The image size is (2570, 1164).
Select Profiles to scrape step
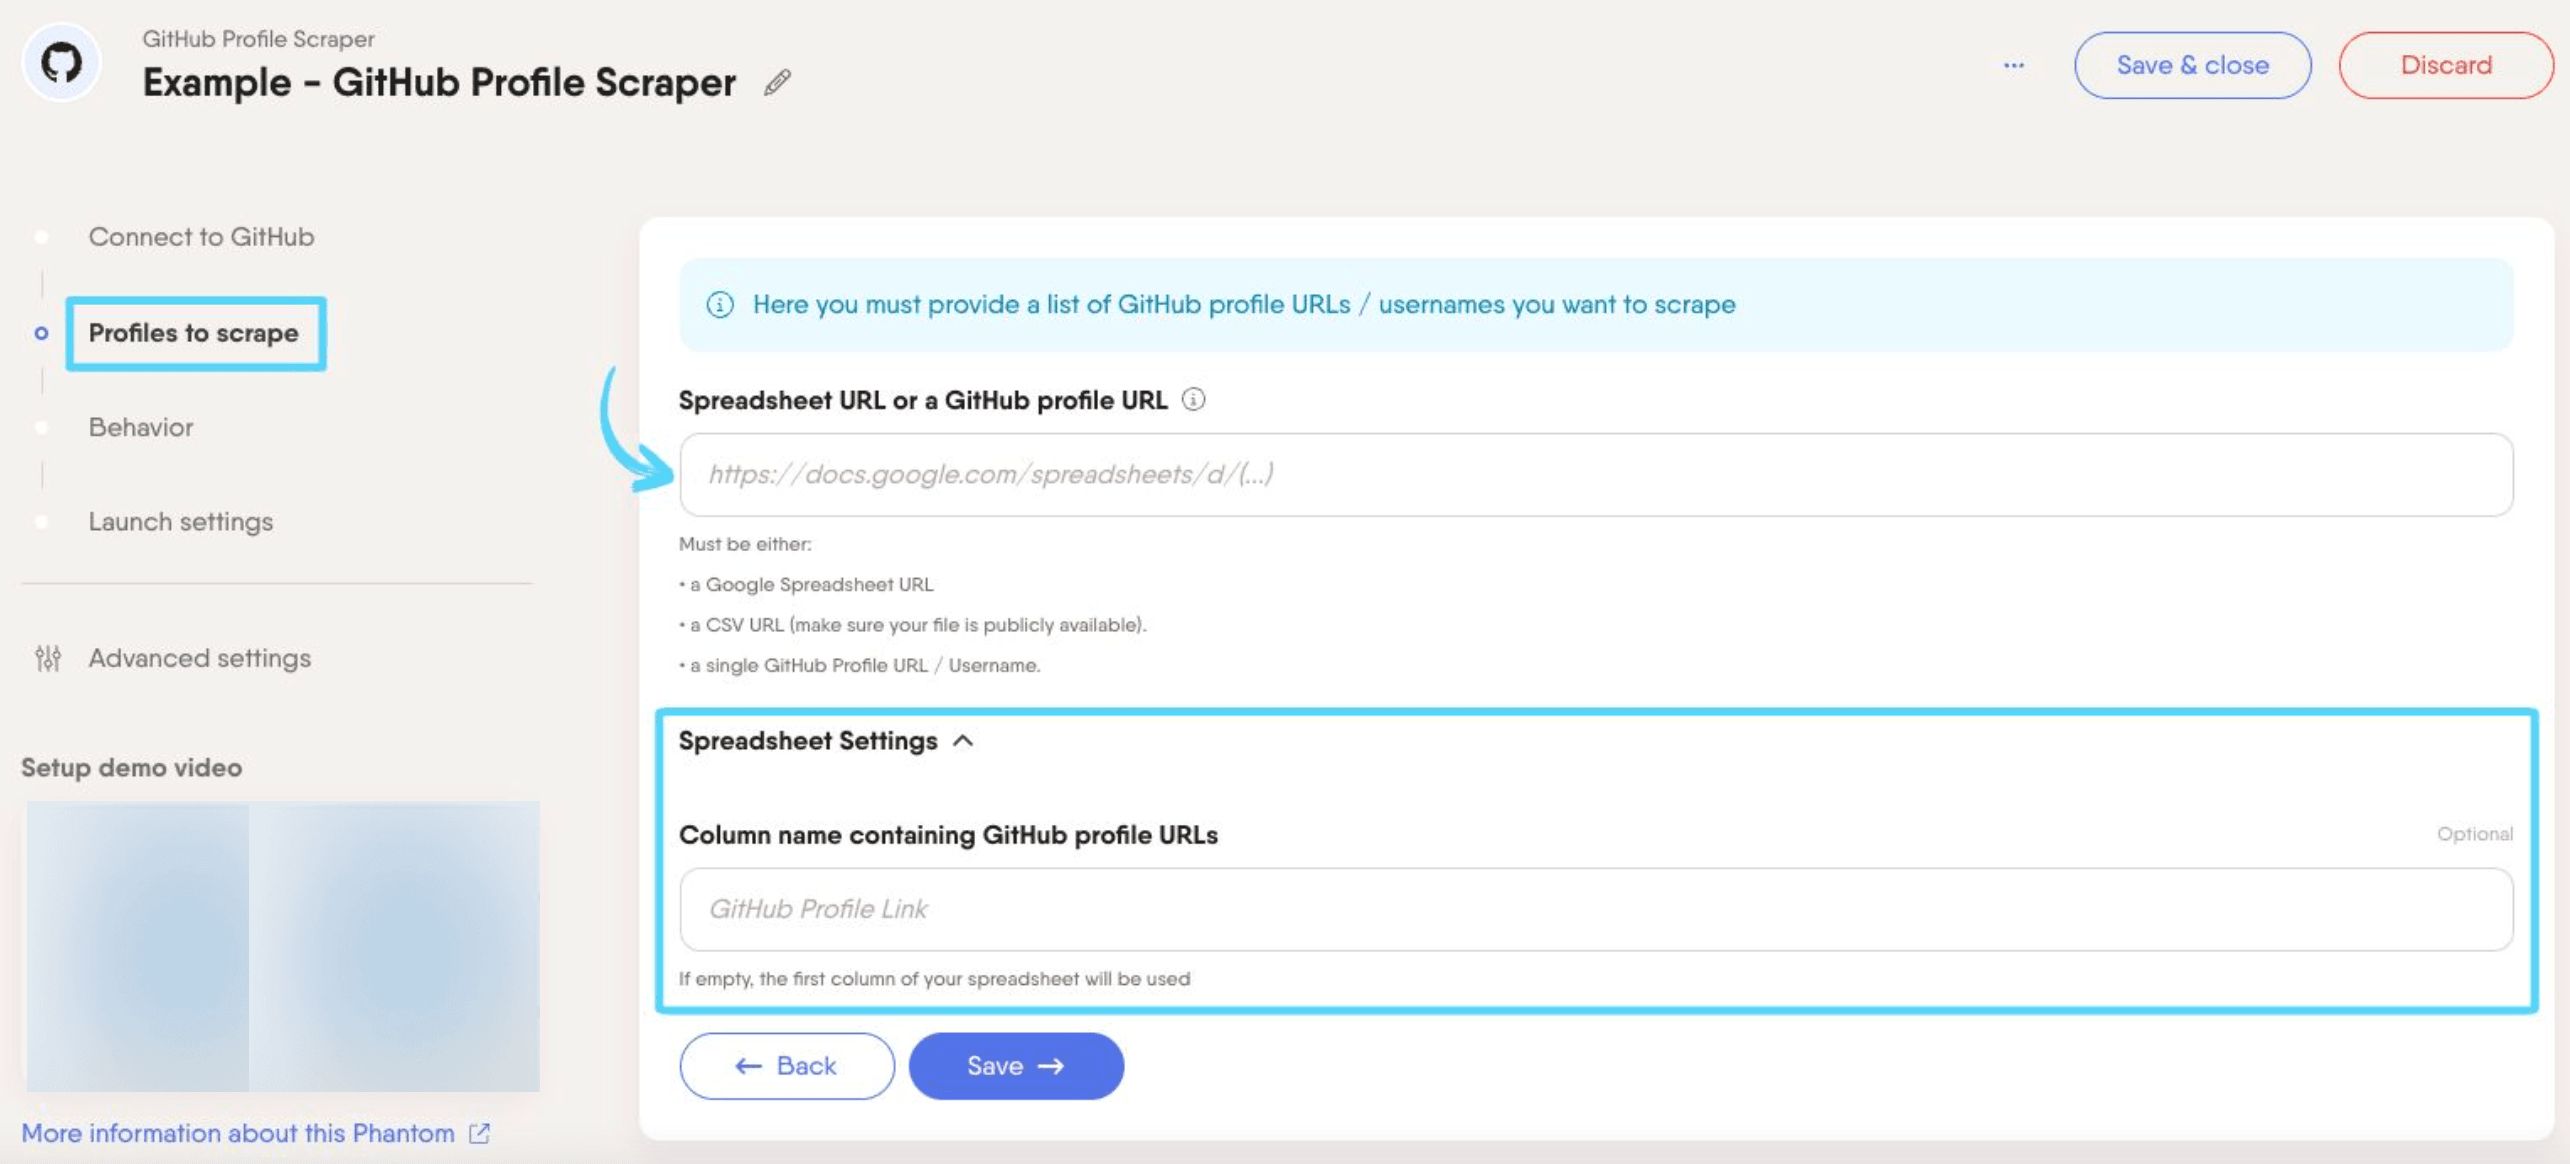194,333
